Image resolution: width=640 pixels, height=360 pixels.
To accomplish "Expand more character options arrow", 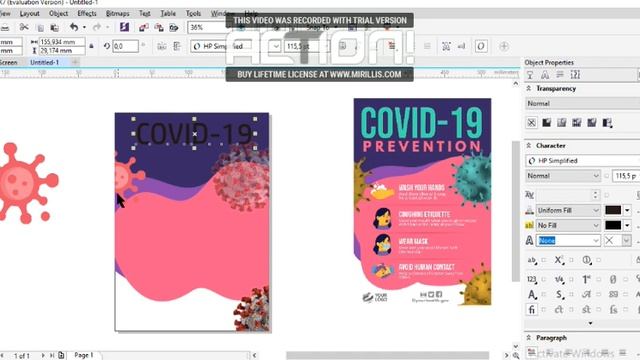I will tap(590, 323).
